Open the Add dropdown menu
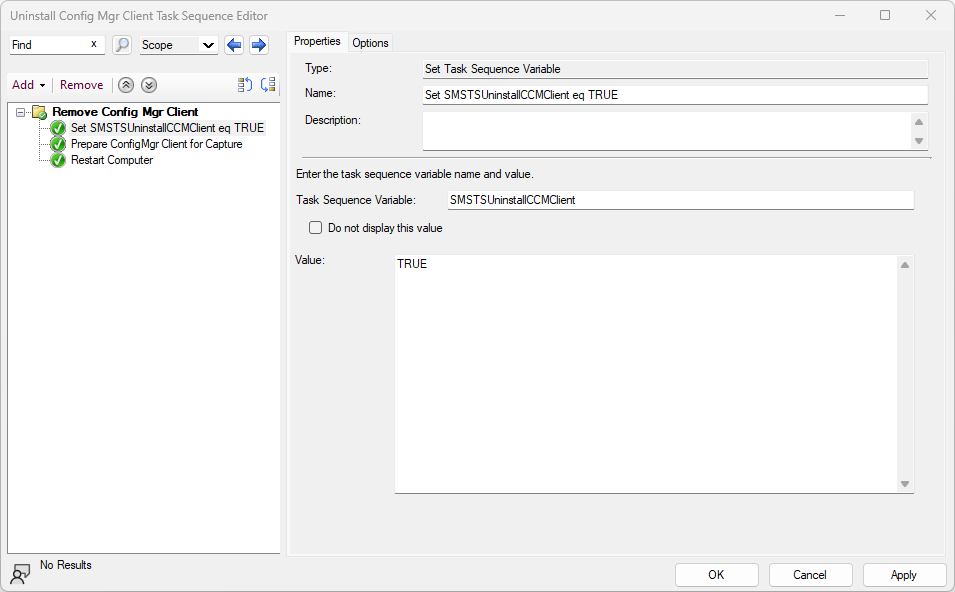 (29, 85)
